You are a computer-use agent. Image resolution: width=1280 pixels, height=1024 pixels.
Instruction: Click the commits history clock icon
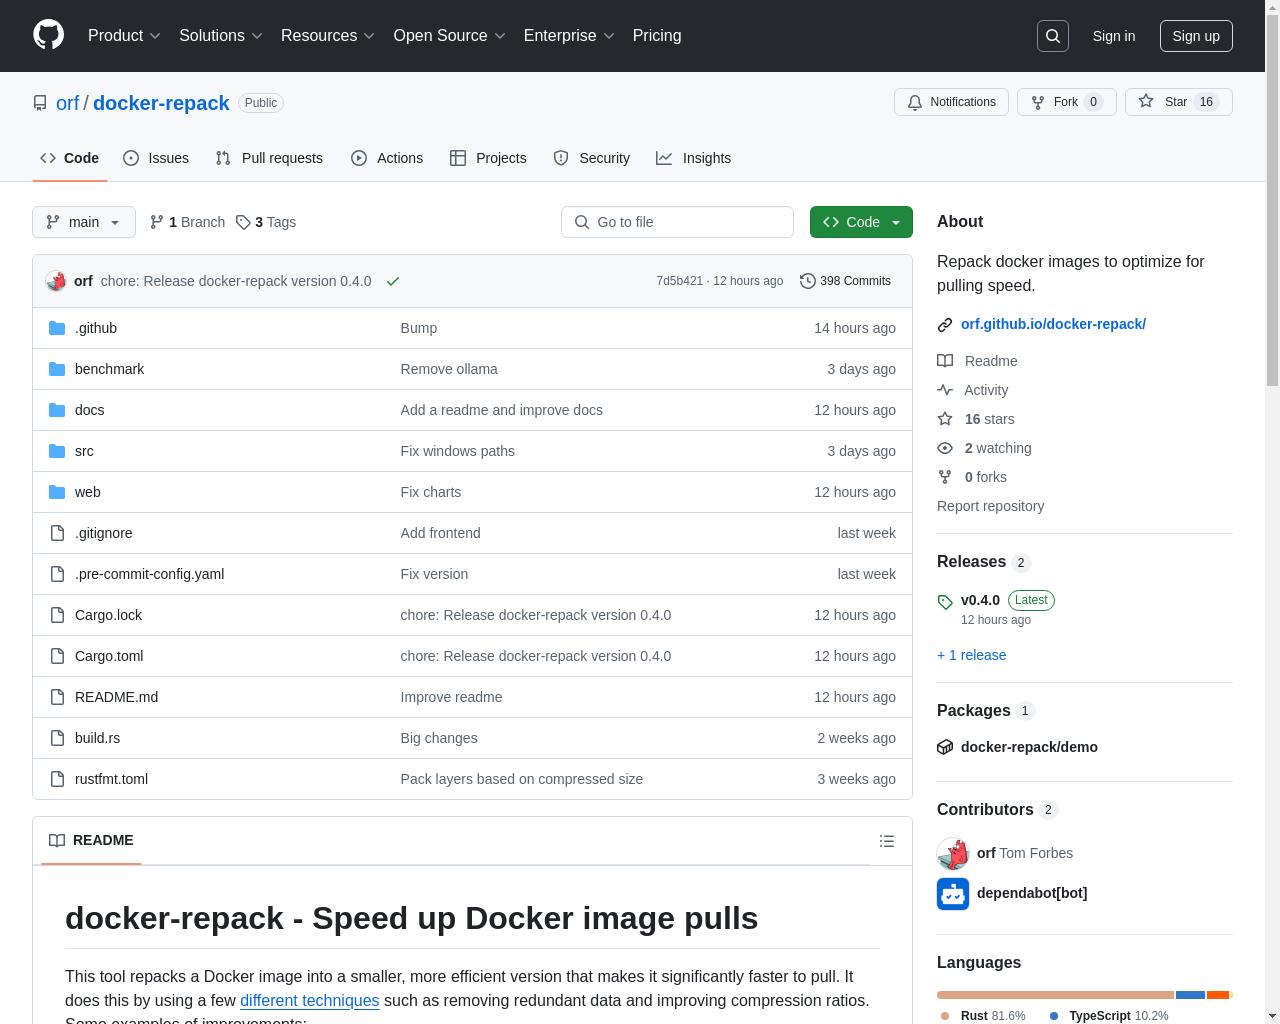pos(808,281)
